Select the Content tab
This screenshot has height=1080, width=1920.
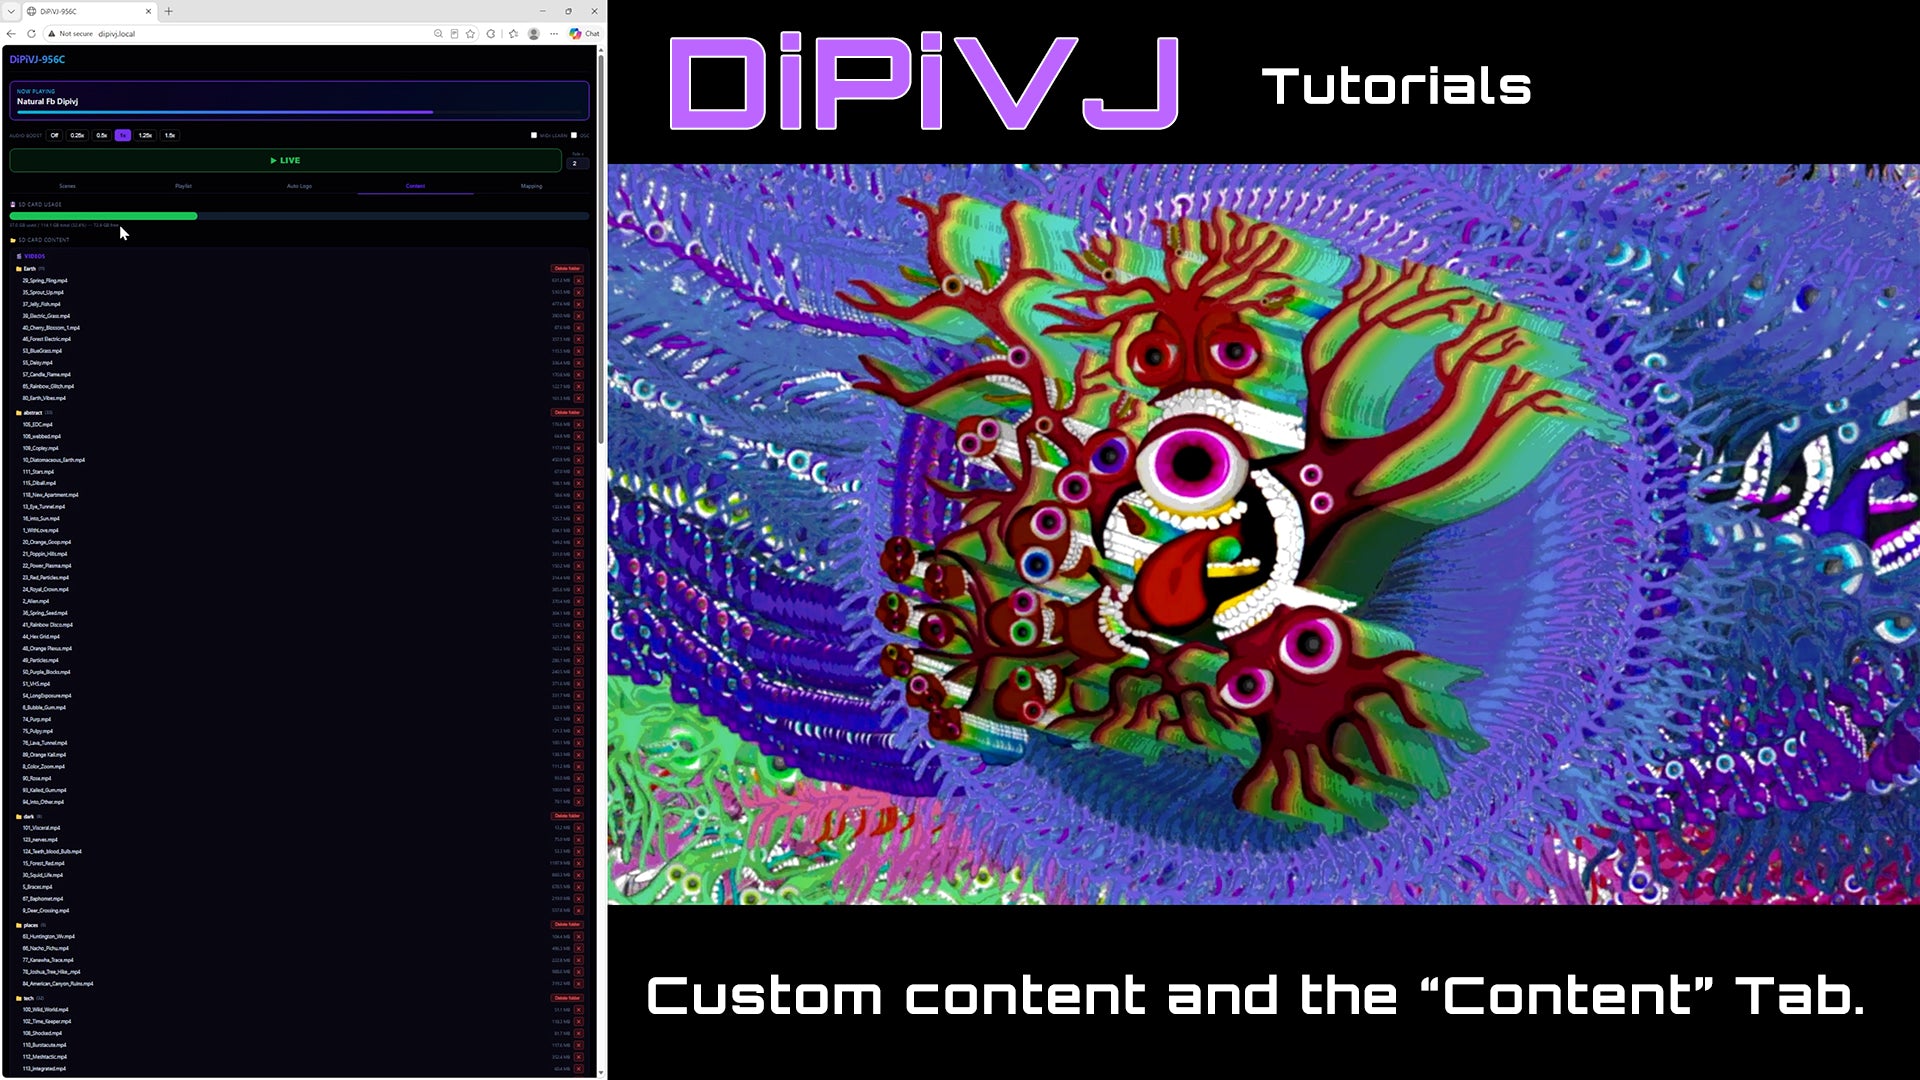point(415,186)
